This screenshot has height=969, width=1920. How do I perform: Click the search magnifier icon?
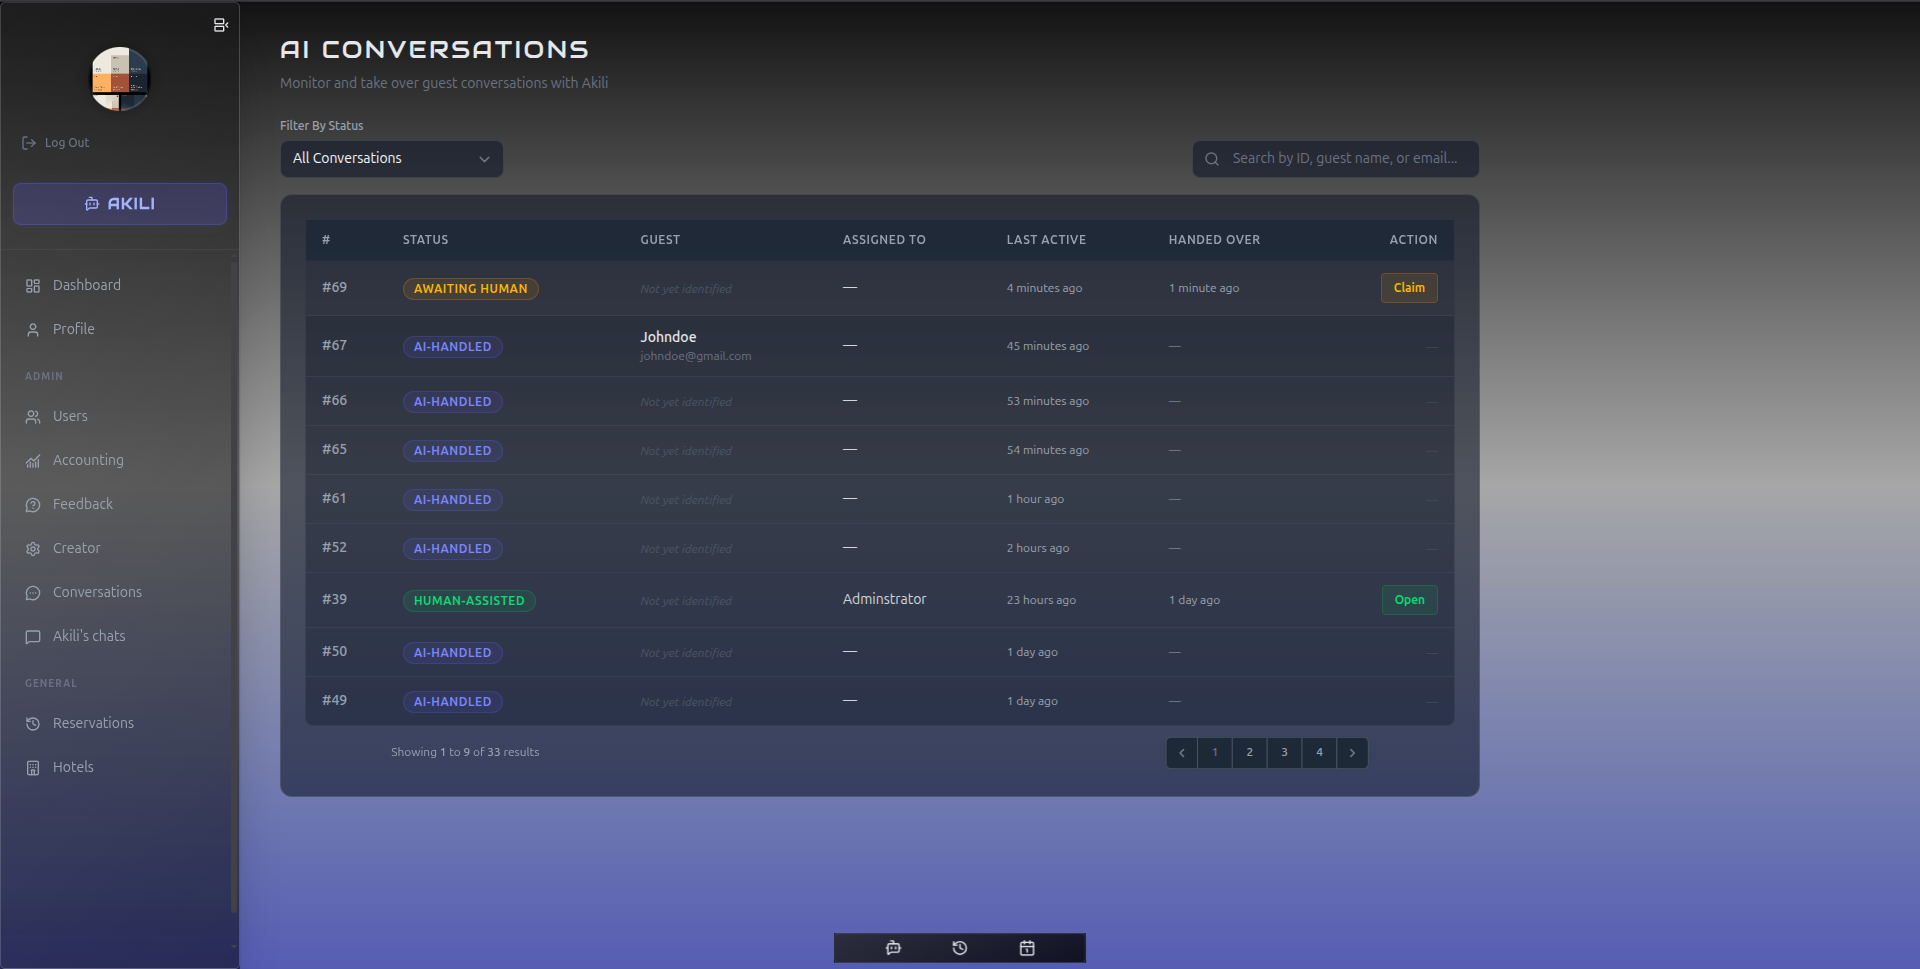(x=1212, y=159)
